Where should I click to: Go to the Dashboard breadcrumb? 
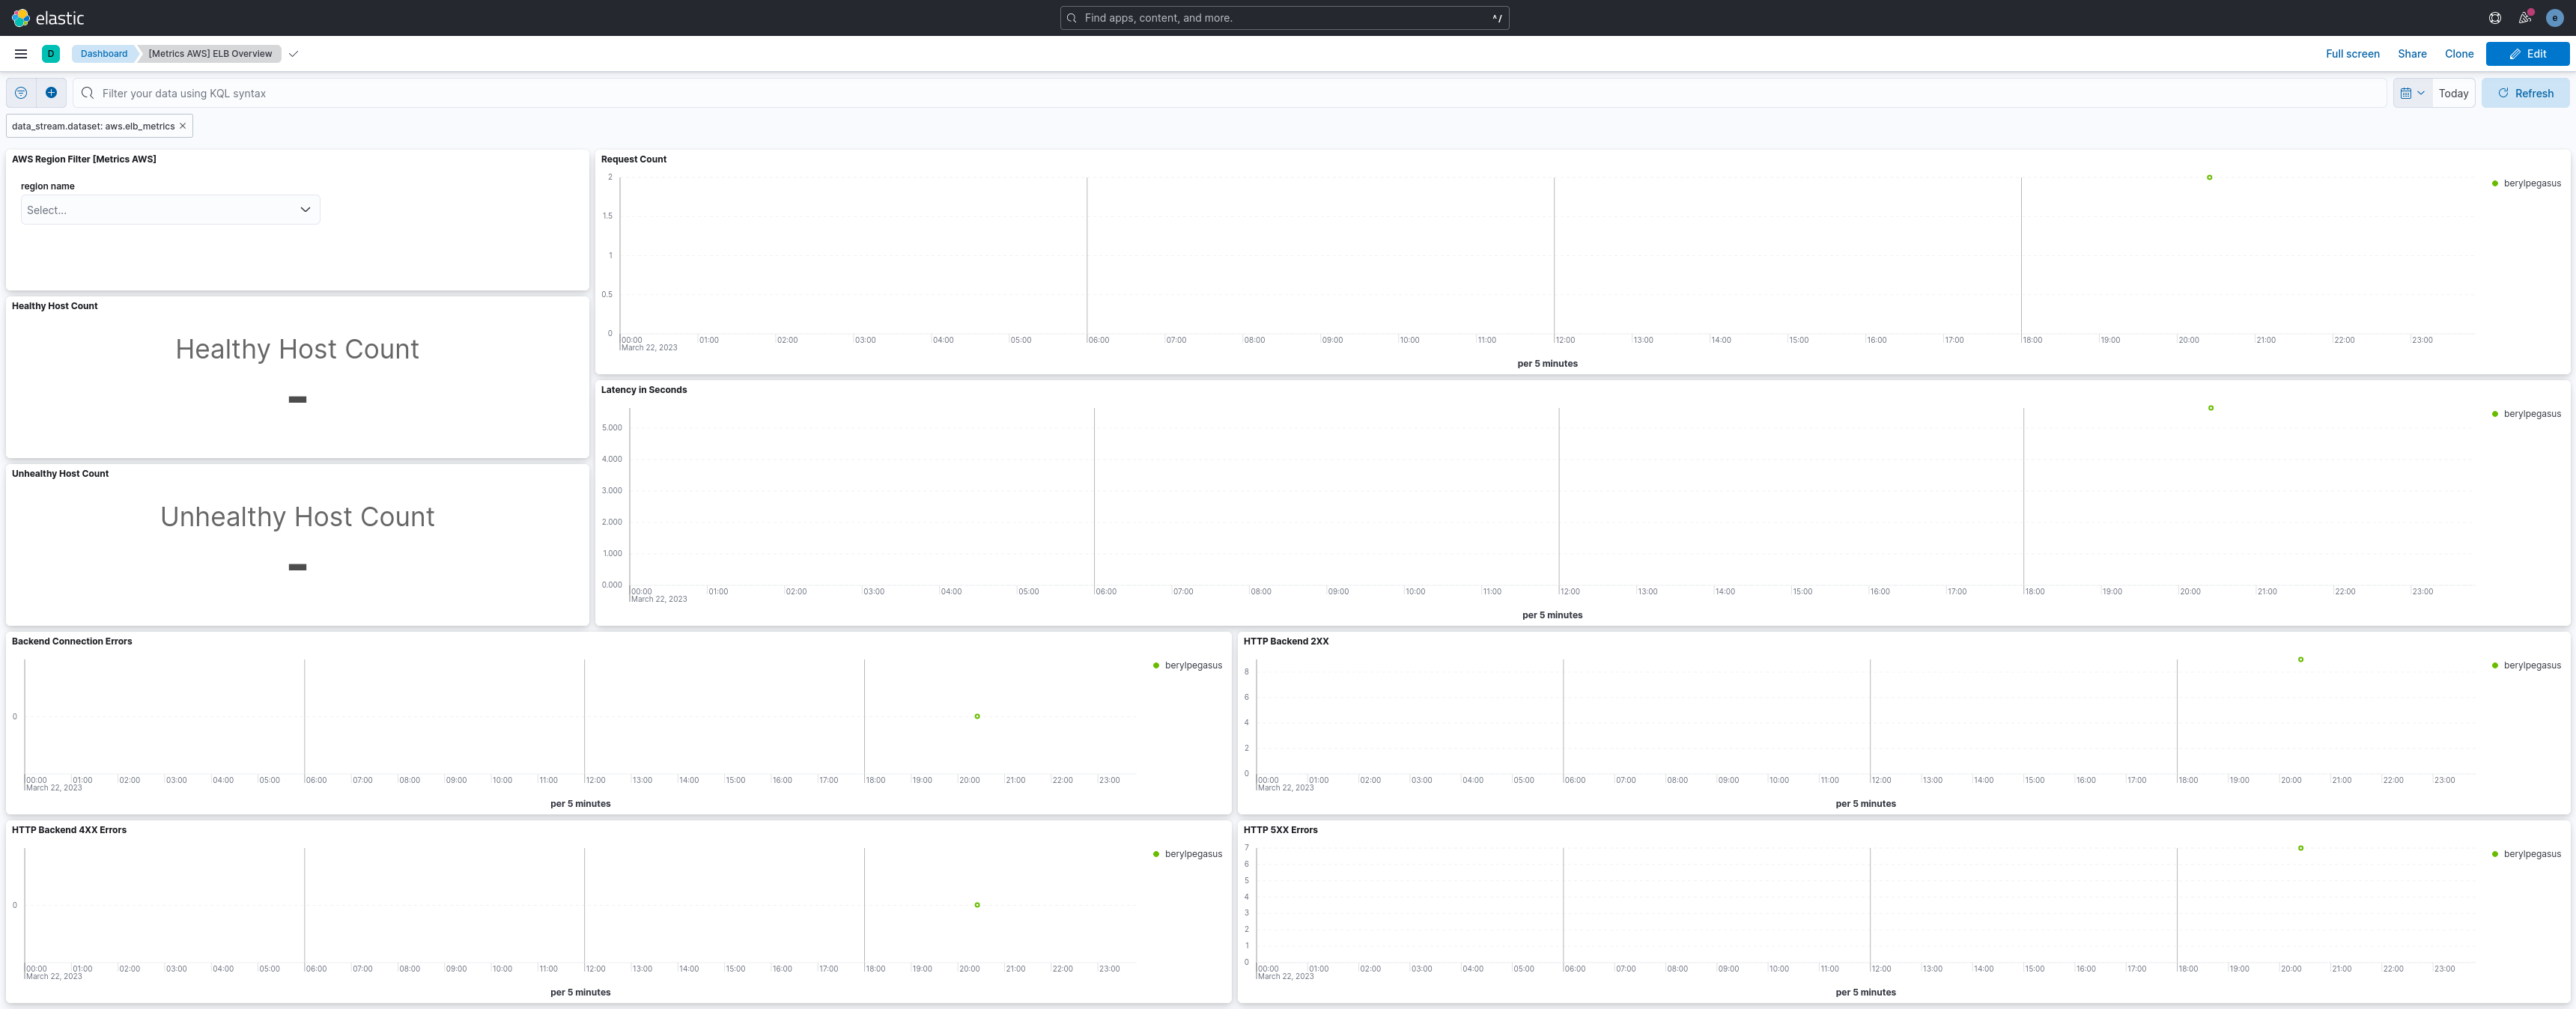pos(104,54)
